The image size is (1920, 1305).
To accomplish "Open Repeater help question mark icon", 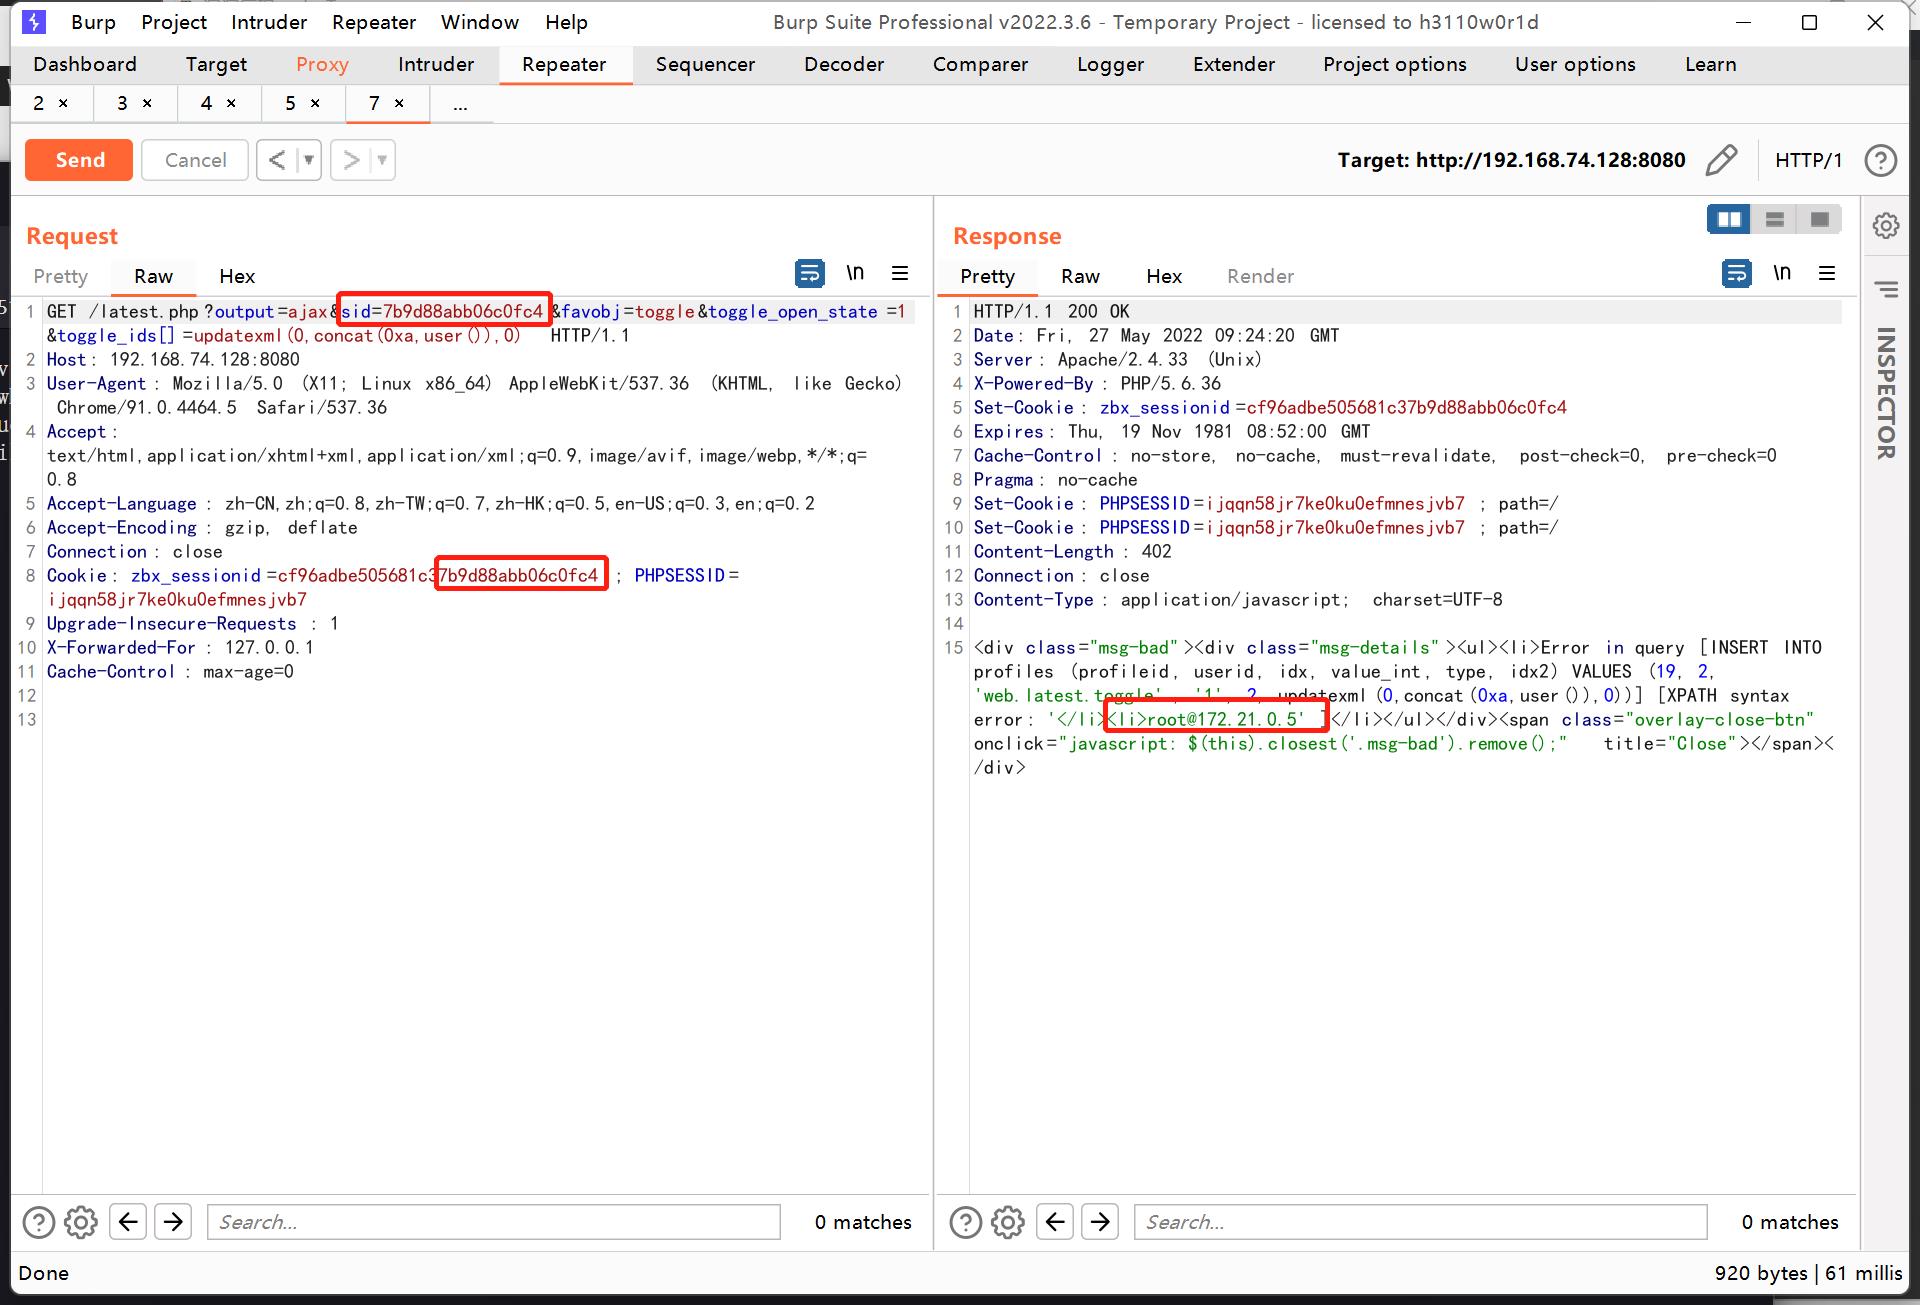I will (1880, 160).
